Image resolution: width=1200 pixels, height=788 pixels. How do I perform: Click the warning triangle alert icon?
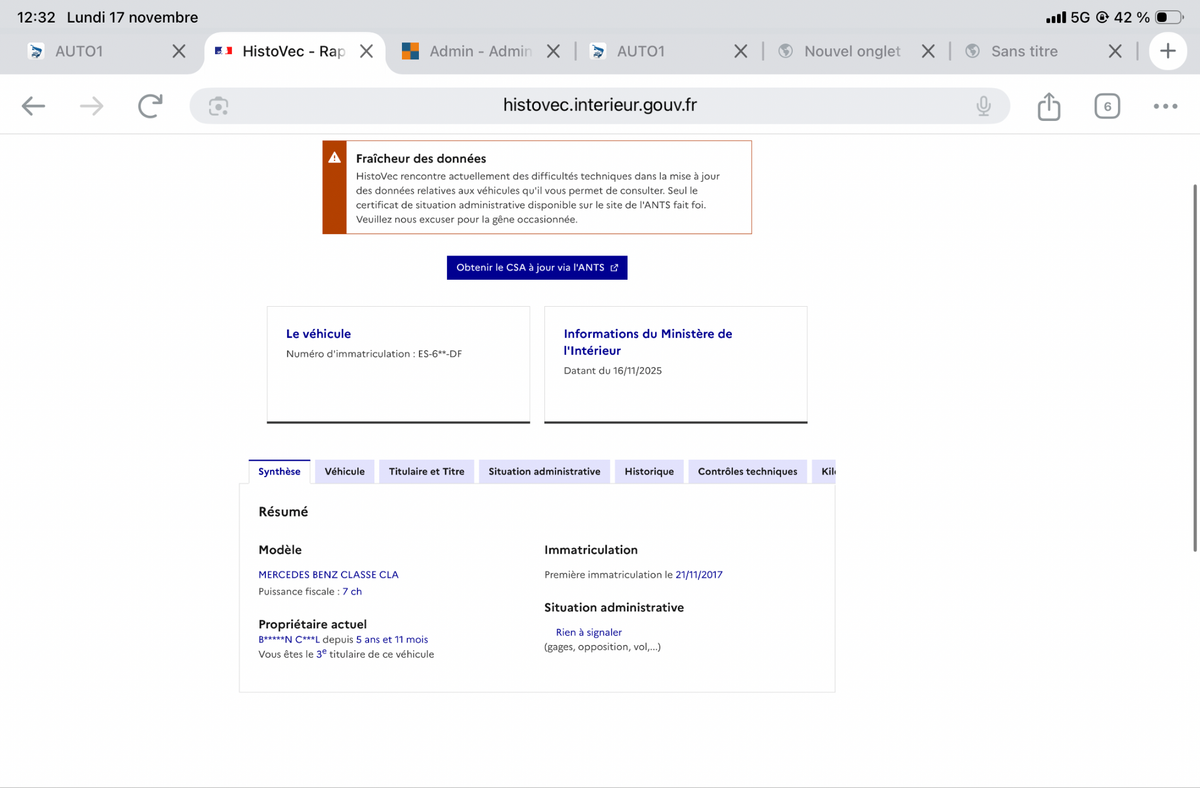tap(335, 158)
